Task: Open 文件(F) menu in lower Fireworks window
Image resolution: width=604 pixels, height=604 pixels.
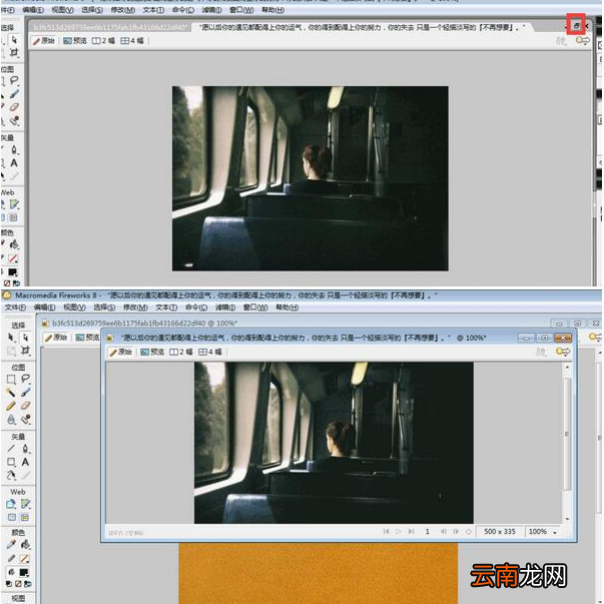Action: coord(15,307)
